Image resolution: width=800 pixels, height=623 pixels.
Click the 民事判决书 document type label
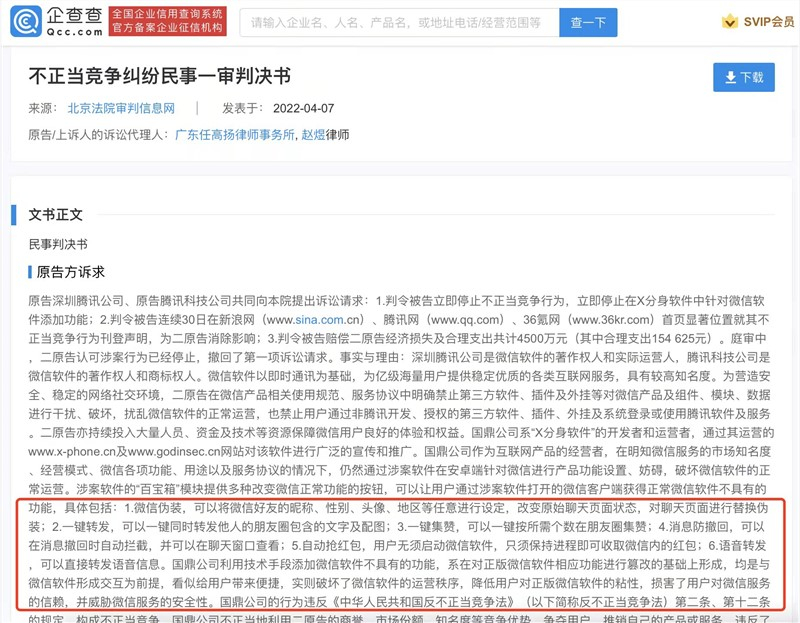click(58, 244)
